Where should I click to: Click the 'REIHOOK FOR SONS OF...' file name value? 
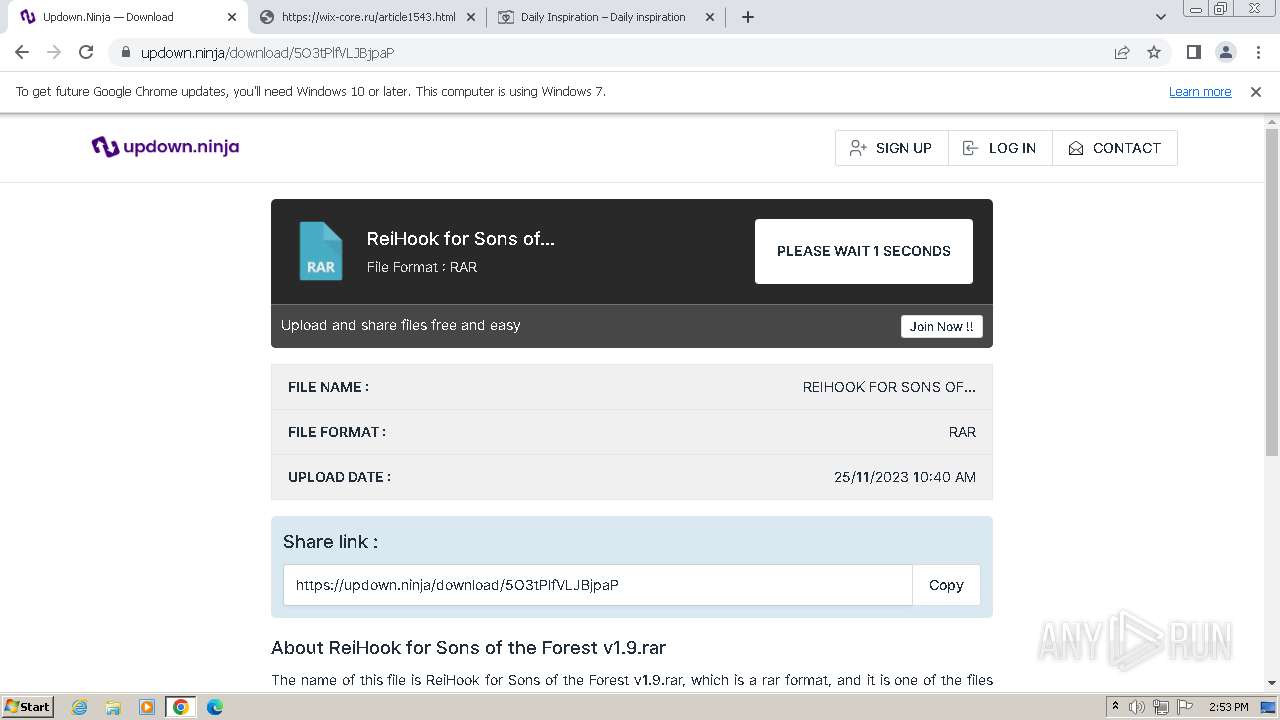[889, 387]
